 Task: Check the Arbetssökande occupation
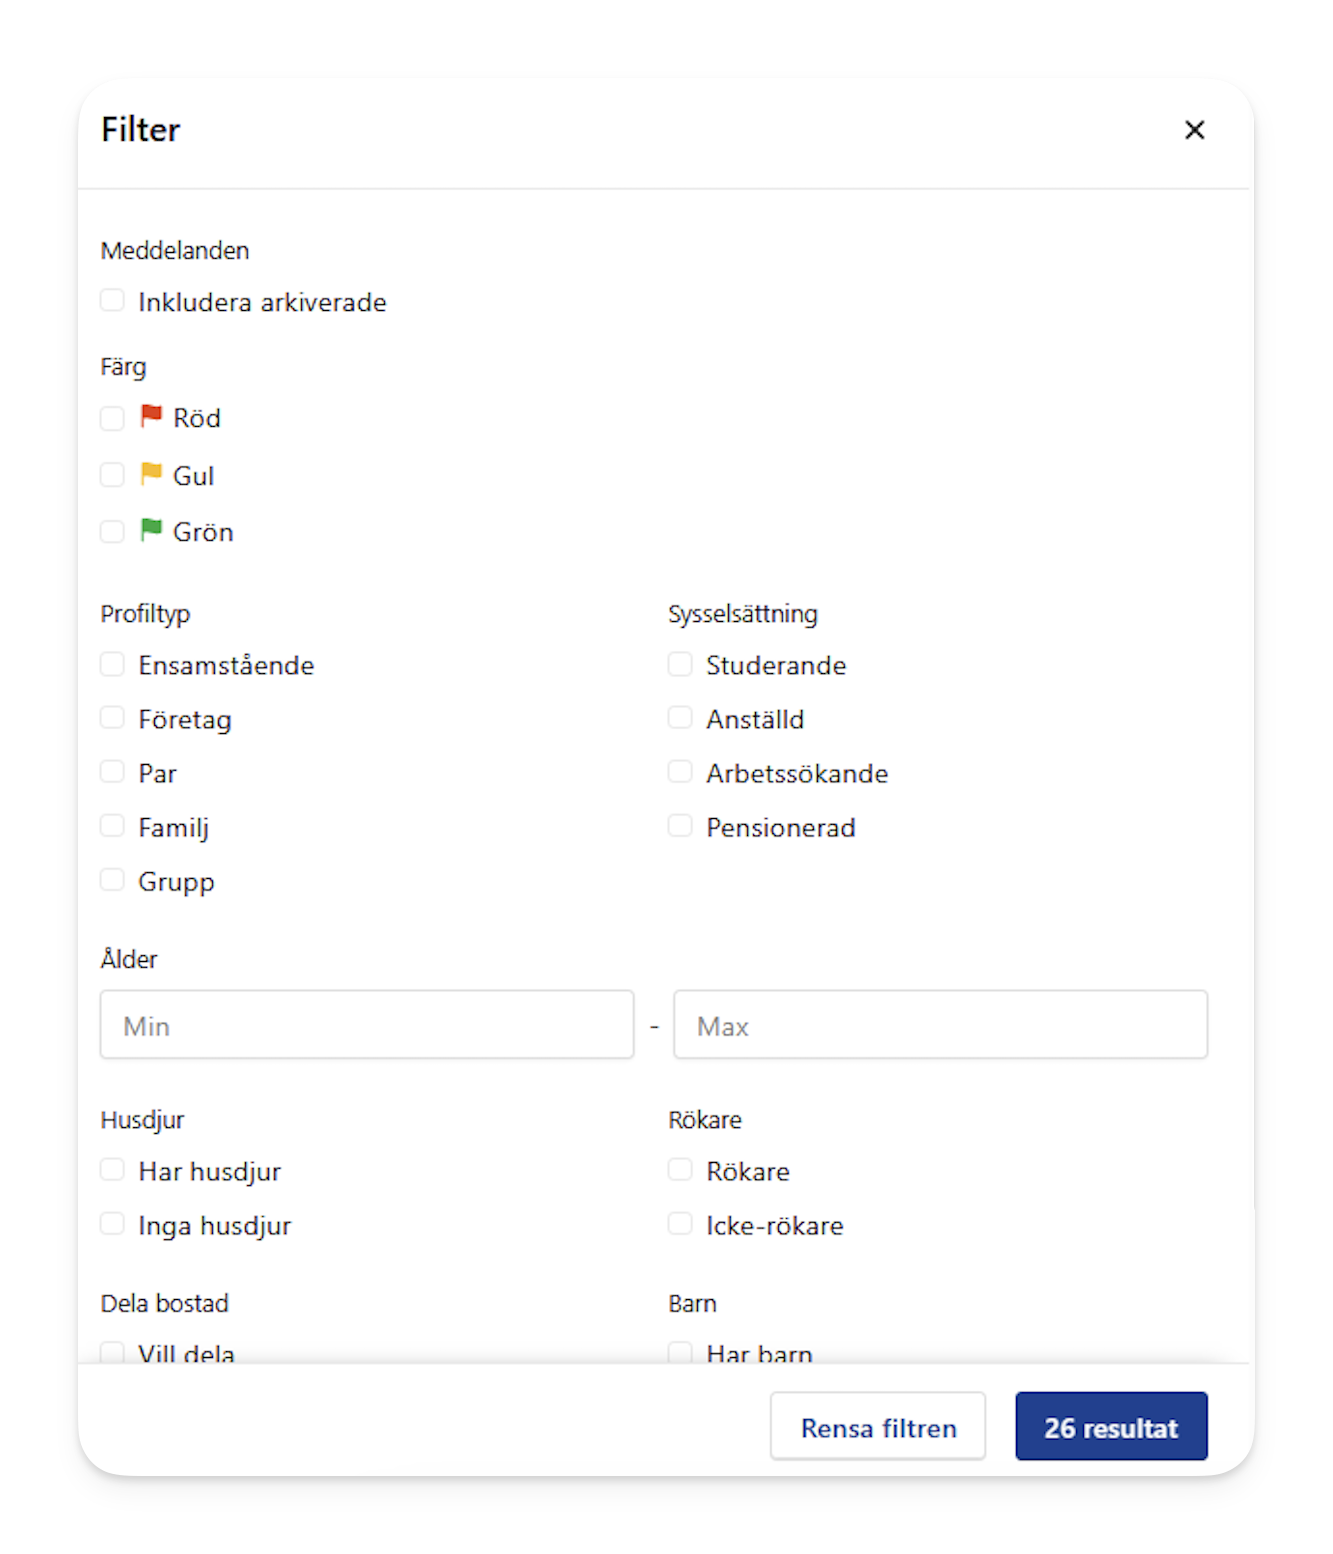coord(680,773)
